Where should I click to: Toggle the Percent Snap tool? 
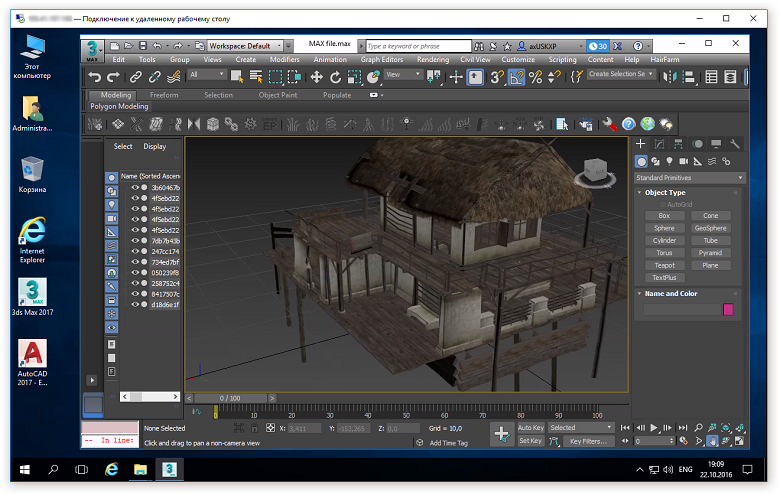(535, 76)
